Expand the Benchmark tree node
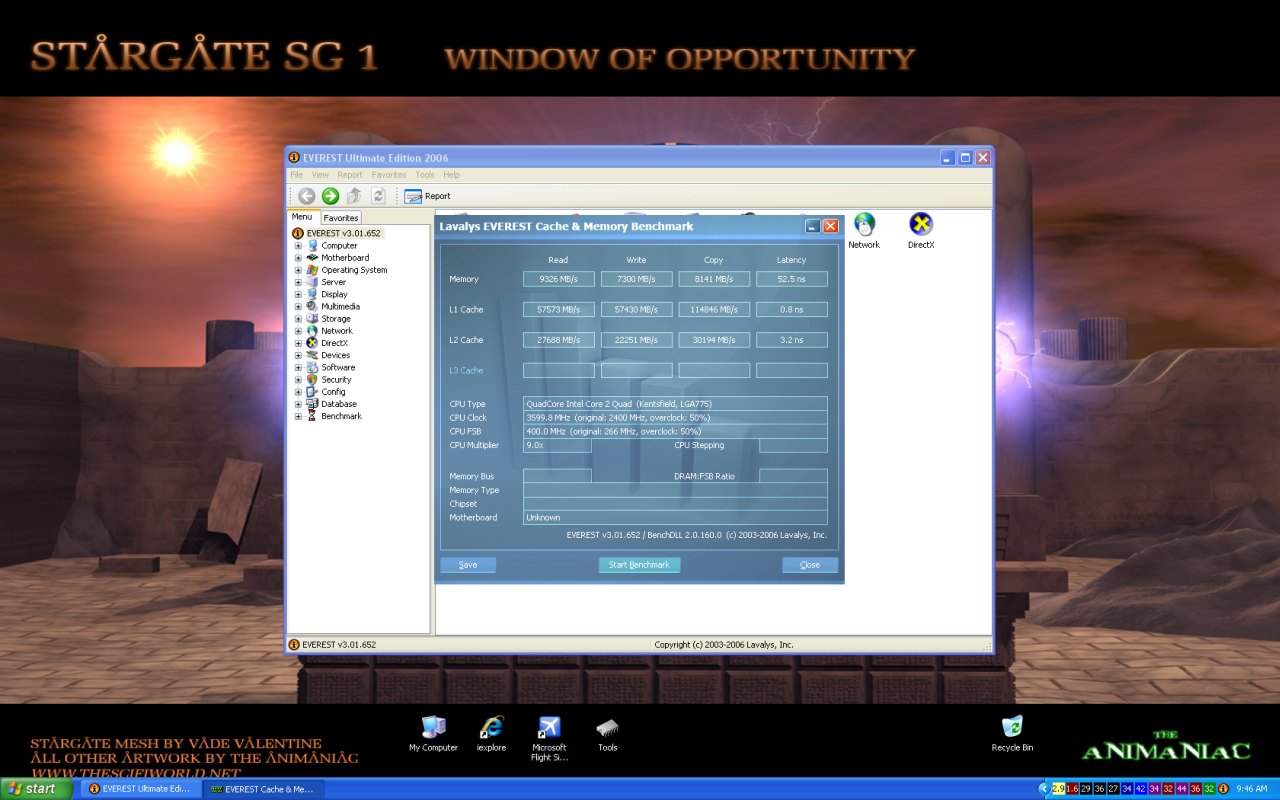 click(x=298, y=416)
